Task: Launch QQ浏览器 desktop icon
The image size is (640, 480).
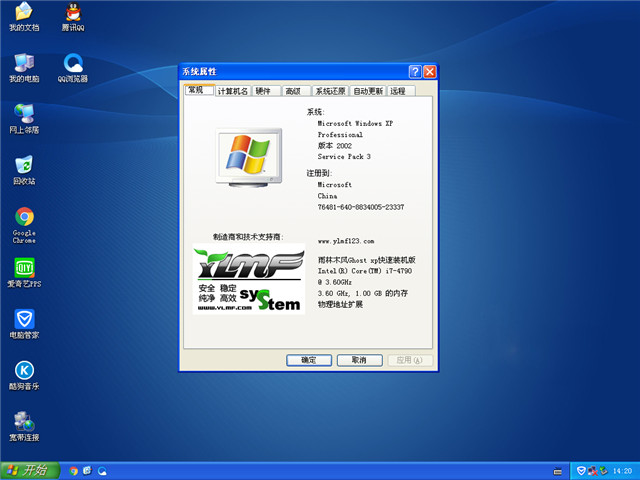Action: tap(73, 68)
